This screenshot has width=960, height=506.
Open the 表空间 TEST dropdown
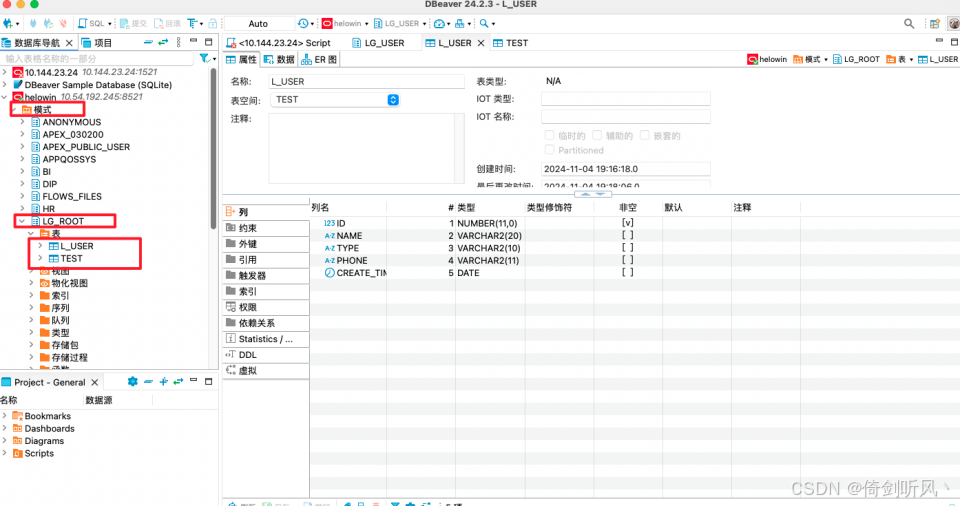[334, 100]
